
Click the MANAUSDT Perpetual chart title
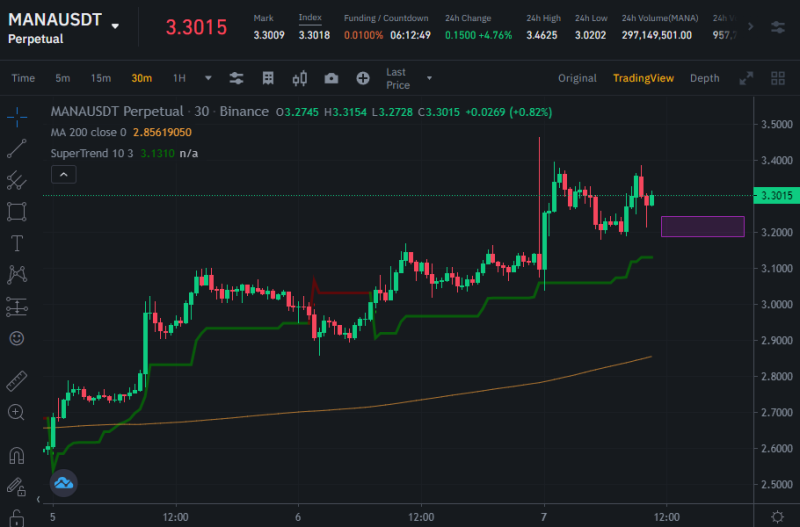[x=117, y=111]
